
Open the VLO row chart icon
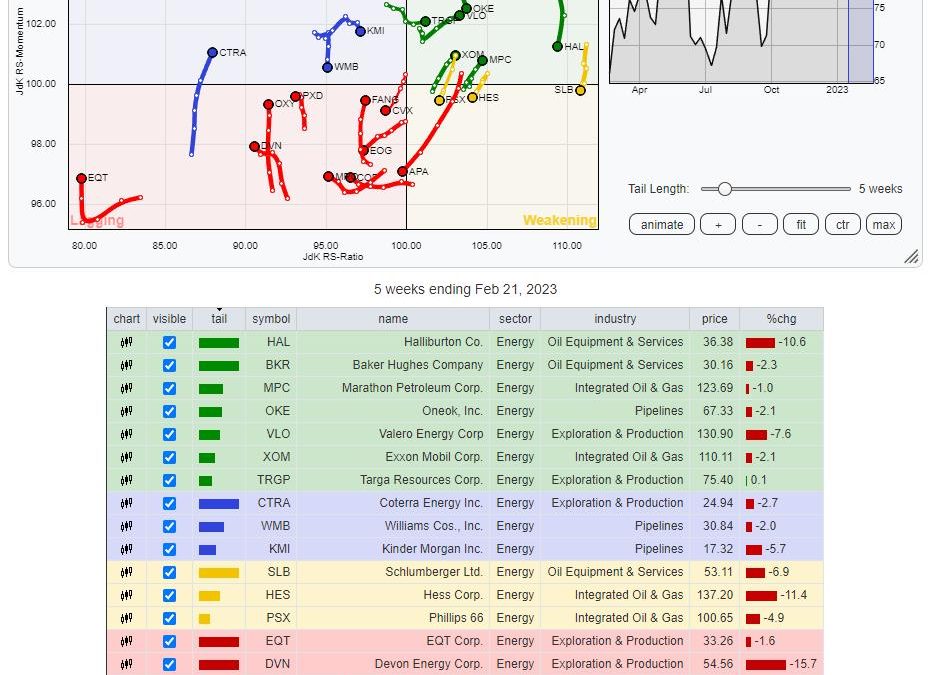coord(126,434)
